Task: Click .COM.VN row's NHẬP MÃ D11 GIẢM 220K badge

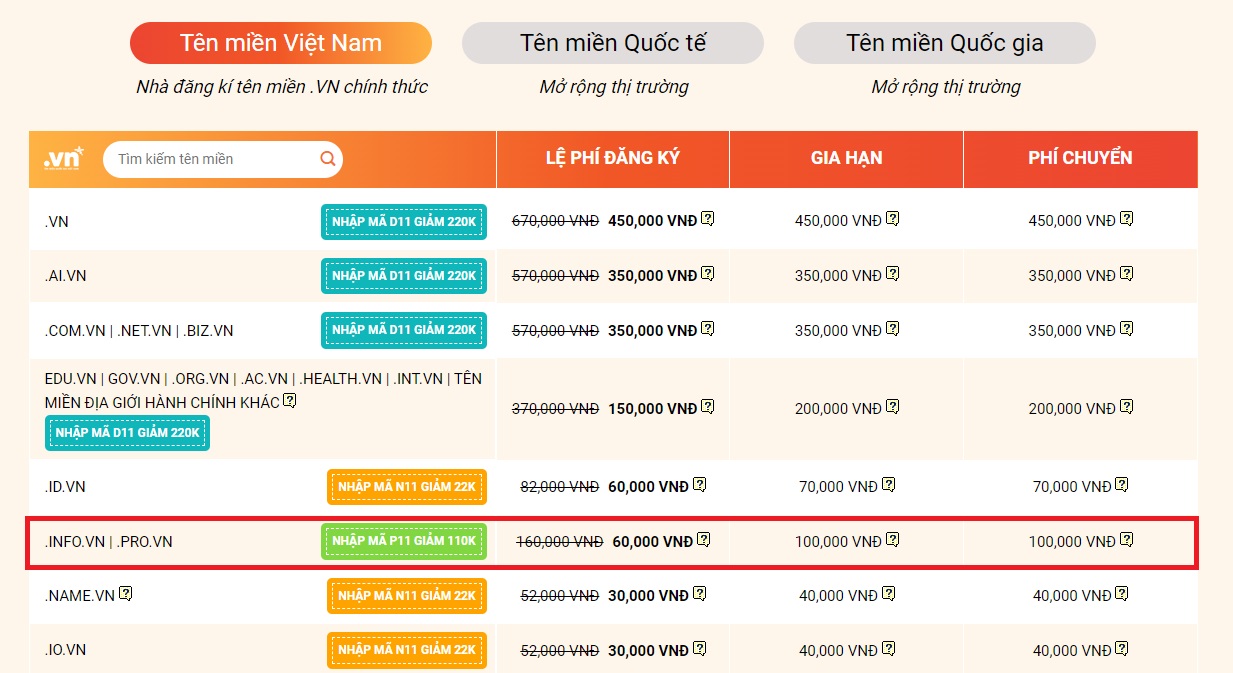Action: coord(404,330)
